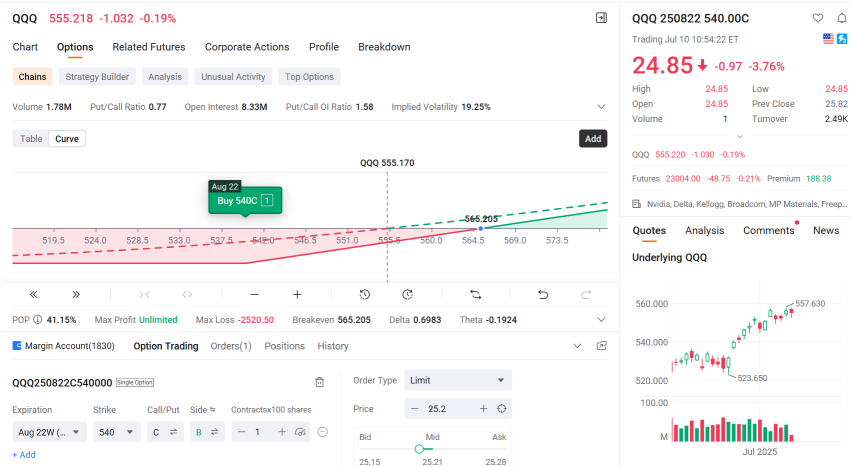Switch to the History tab
This screenshot has height=467, width=853.
point(333,346)
